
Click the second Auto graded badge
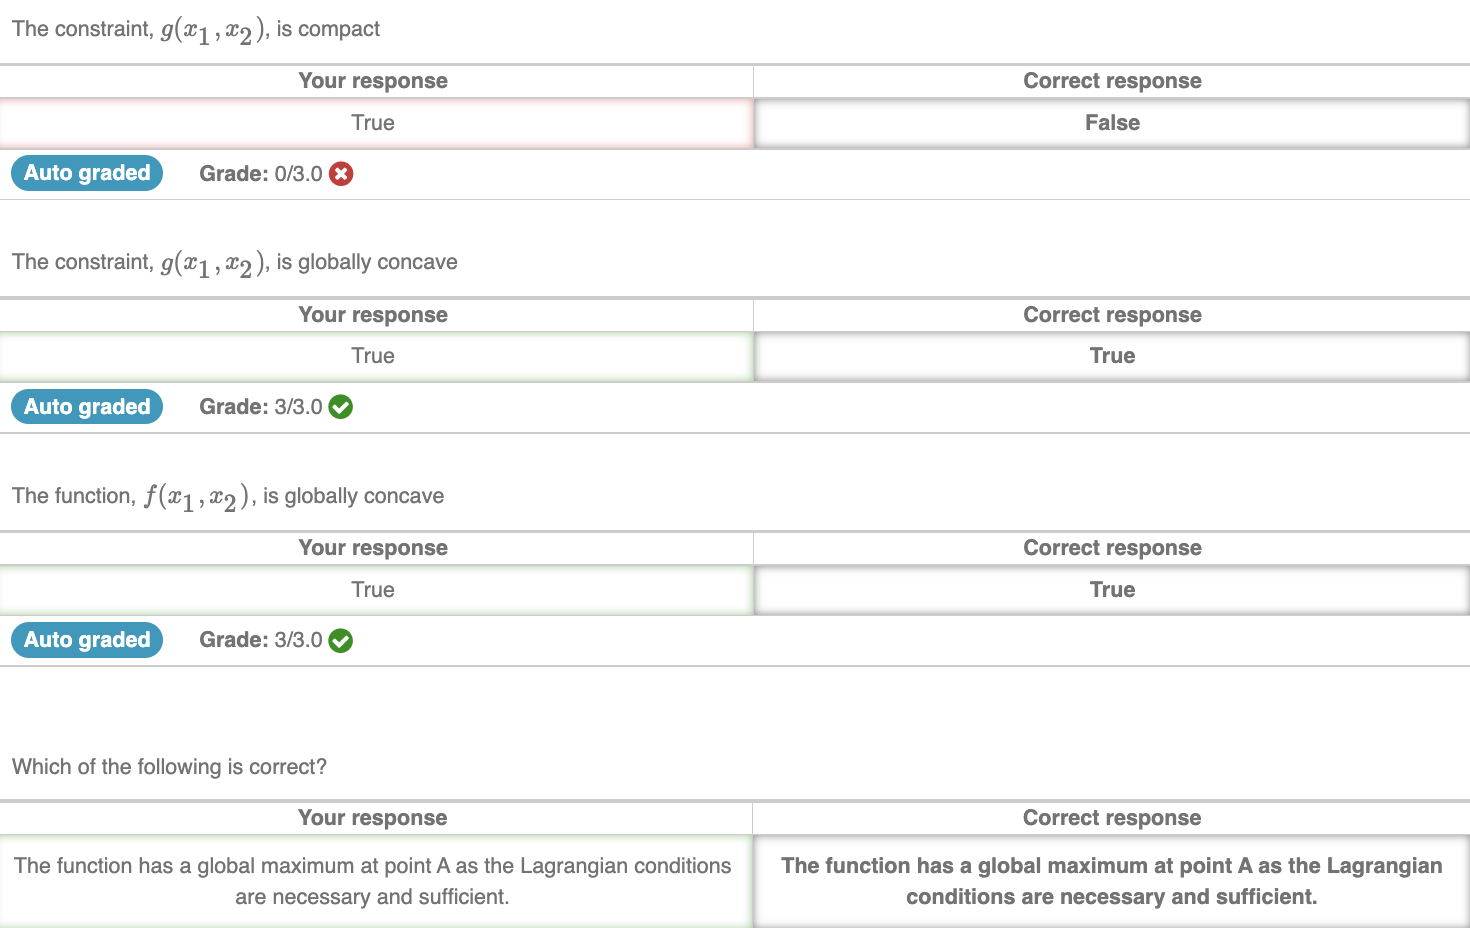87,406
